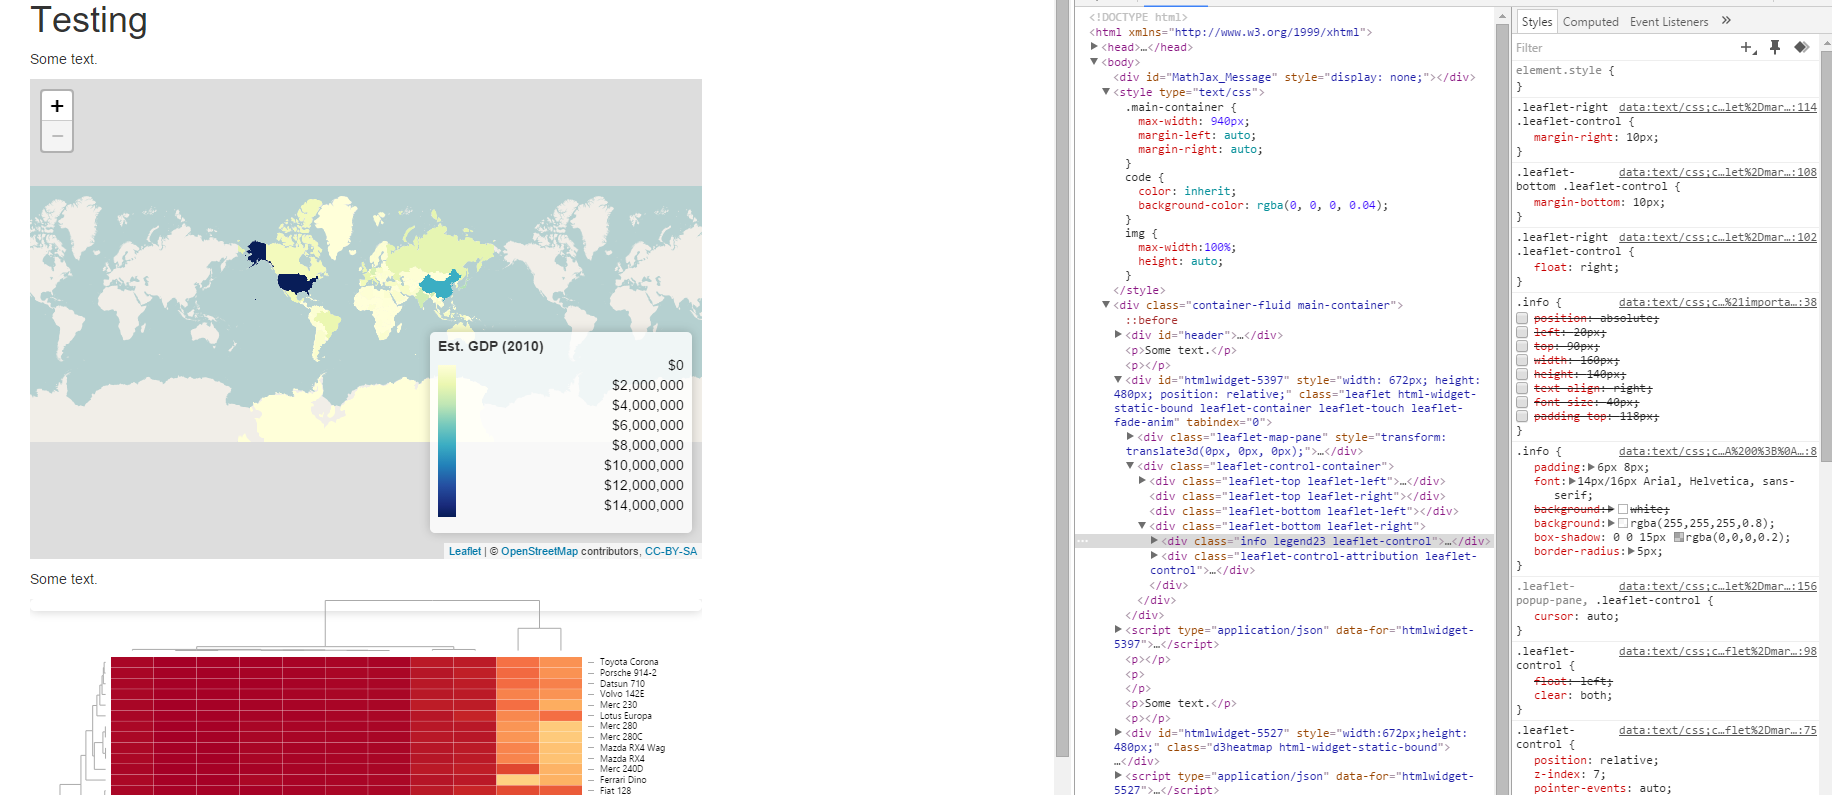
Task: Enable the position: absolute property checkbox
Action: tap(1522, 318)
